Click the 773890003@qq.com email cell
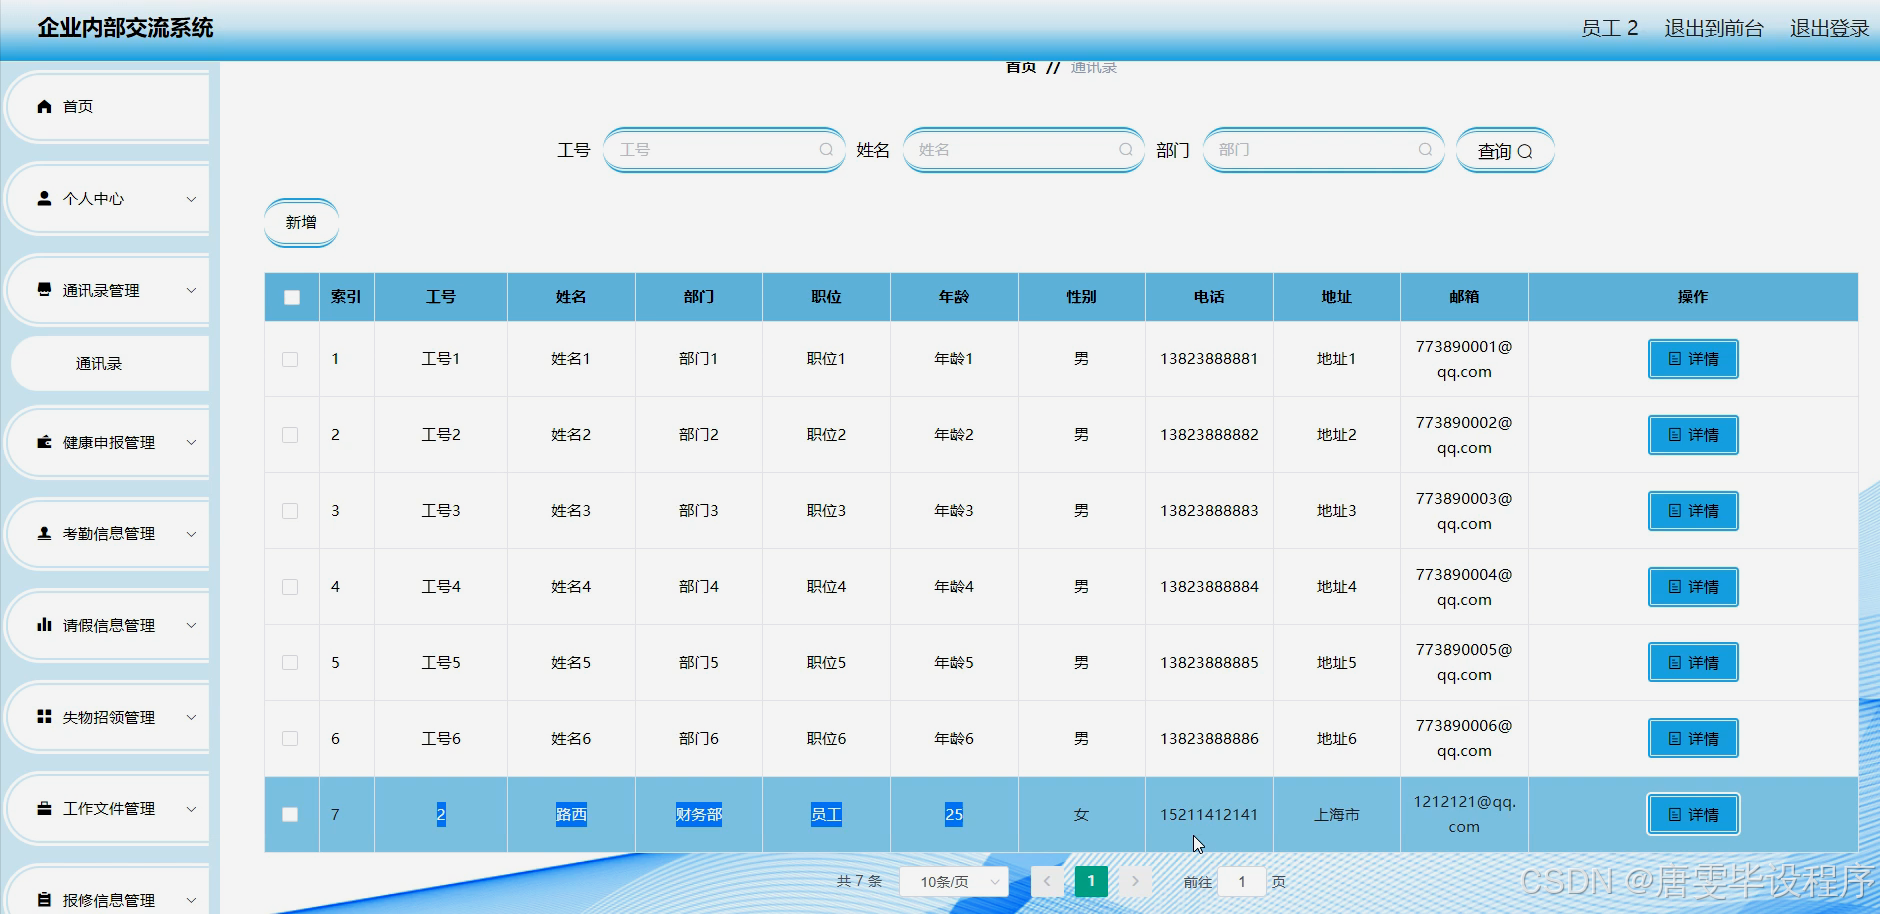 1464,511
